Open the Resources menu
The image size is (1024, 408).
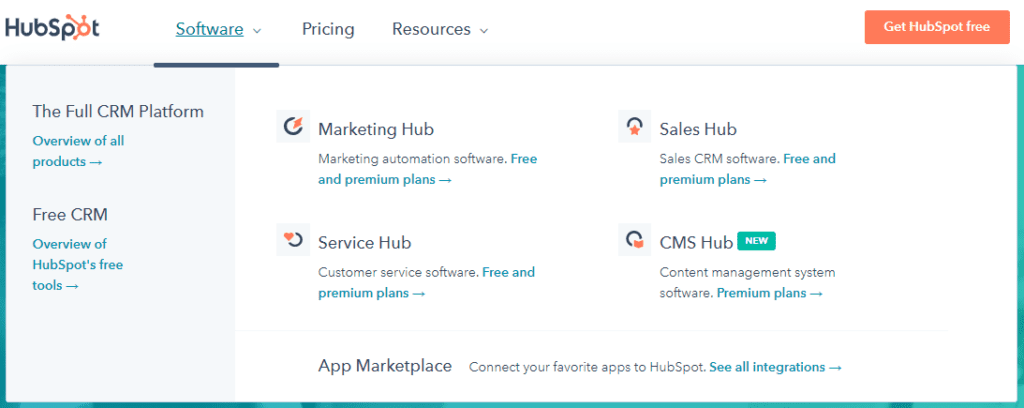[x=431, y=29]
